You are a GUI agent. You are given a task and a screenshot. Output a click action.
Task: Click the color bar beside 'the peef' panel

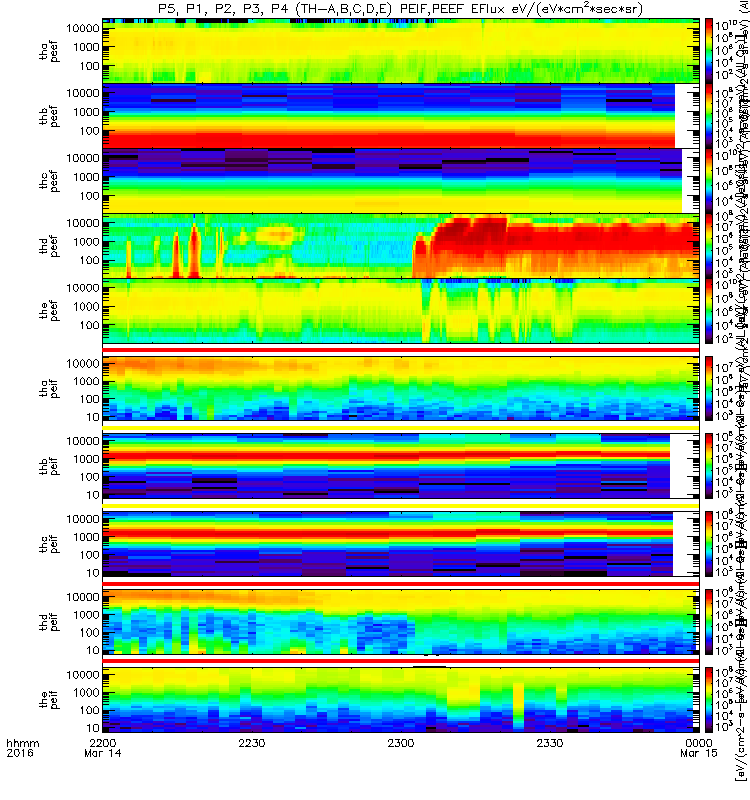point(709,311)
